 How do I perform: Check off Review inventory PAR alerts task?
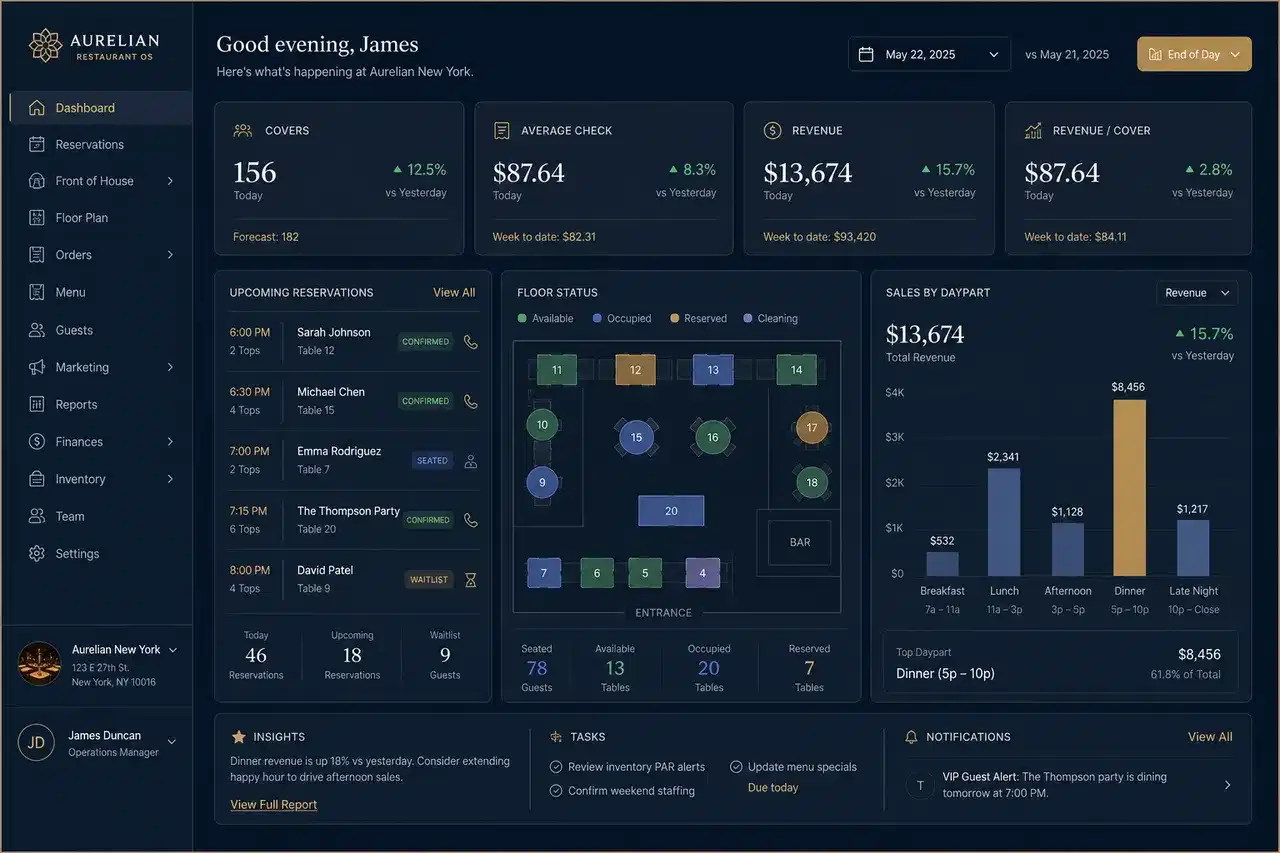pos(556,767)
